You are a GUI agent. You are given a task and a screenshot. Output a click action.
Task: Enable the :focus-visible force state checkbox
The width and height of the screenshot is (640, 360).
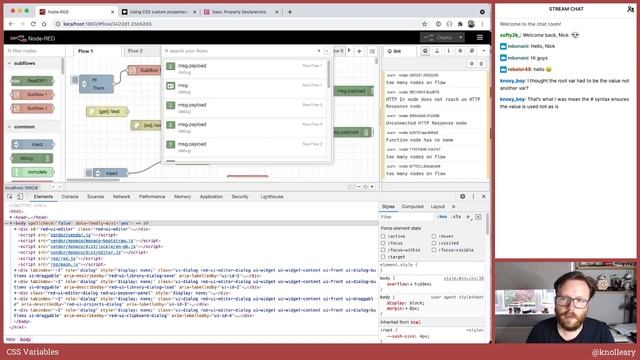tap(434, 250)
